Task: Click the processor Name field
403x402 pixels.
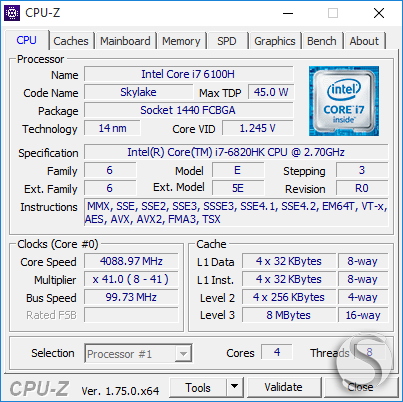Action: click(188, 74)
